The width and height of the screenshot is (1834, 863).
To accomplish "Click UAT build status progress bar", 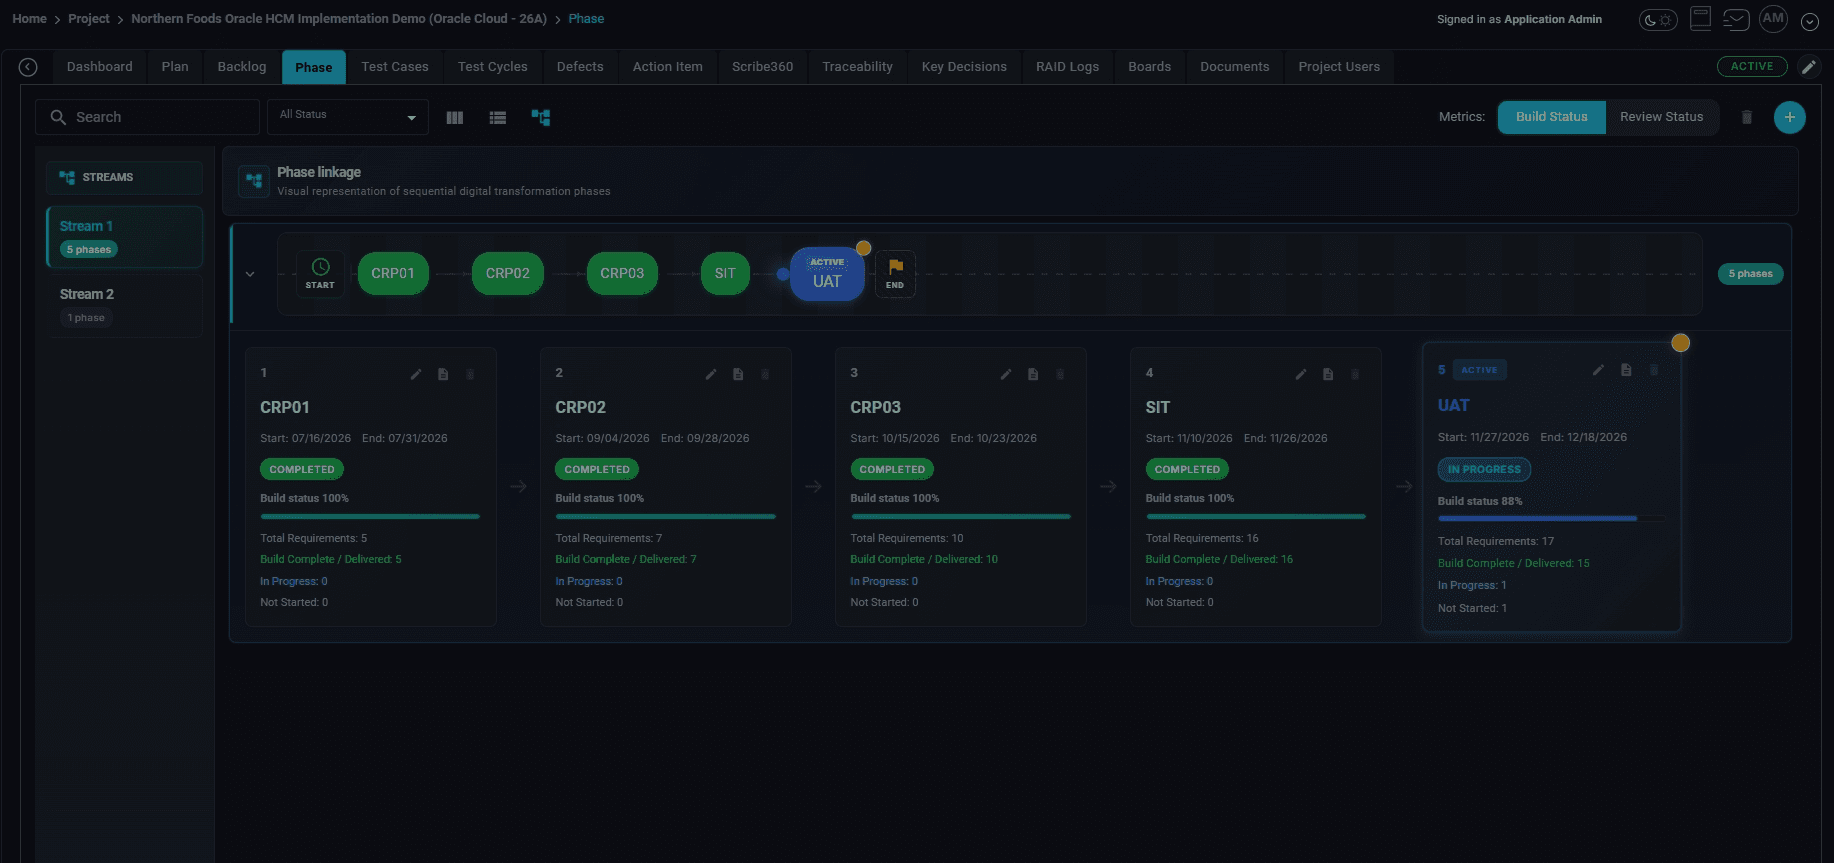I will point(1552,518).
